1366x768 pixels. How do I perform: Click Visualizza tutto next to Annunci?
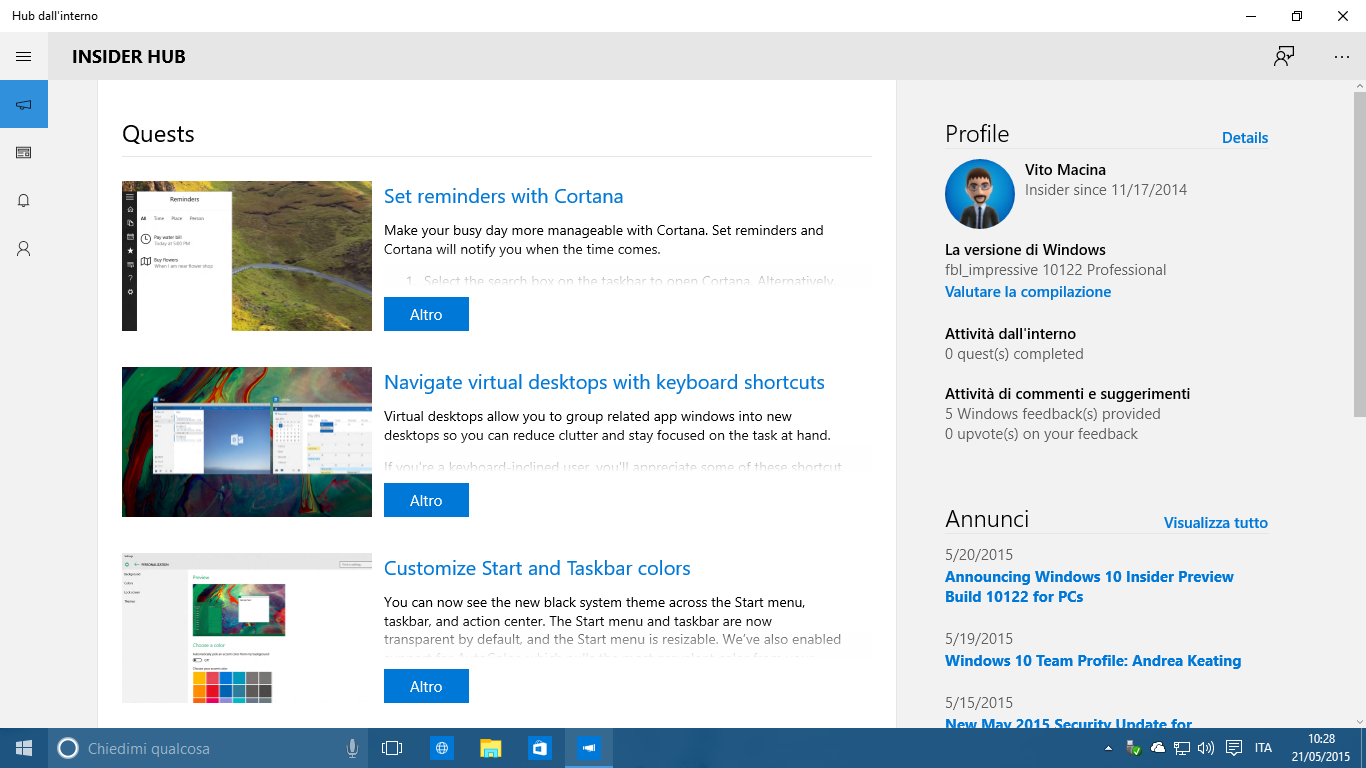(1216, 523)
